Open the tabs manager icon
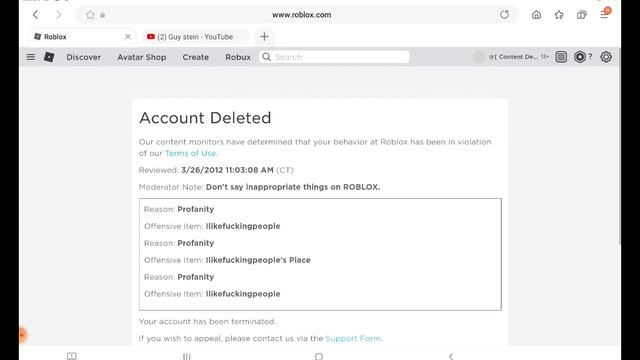The width and height of the screenshot is (640, 360). 581,15
